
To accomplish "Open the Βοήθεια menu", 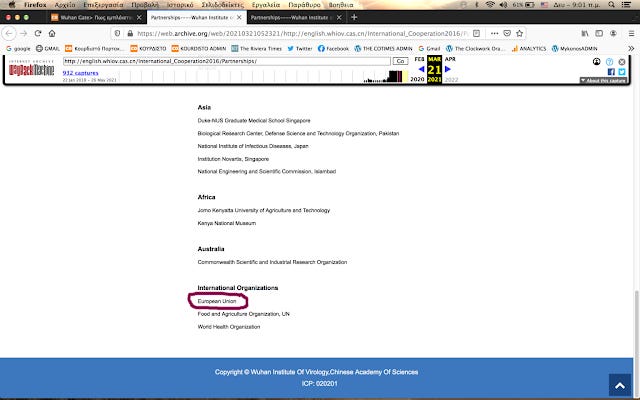I will 341,5.
